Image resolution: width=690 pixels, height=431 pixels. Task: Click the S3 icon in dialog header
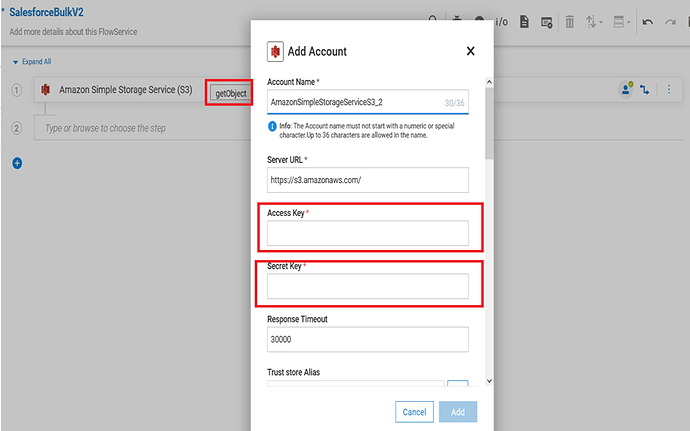[x=275, y=52]
